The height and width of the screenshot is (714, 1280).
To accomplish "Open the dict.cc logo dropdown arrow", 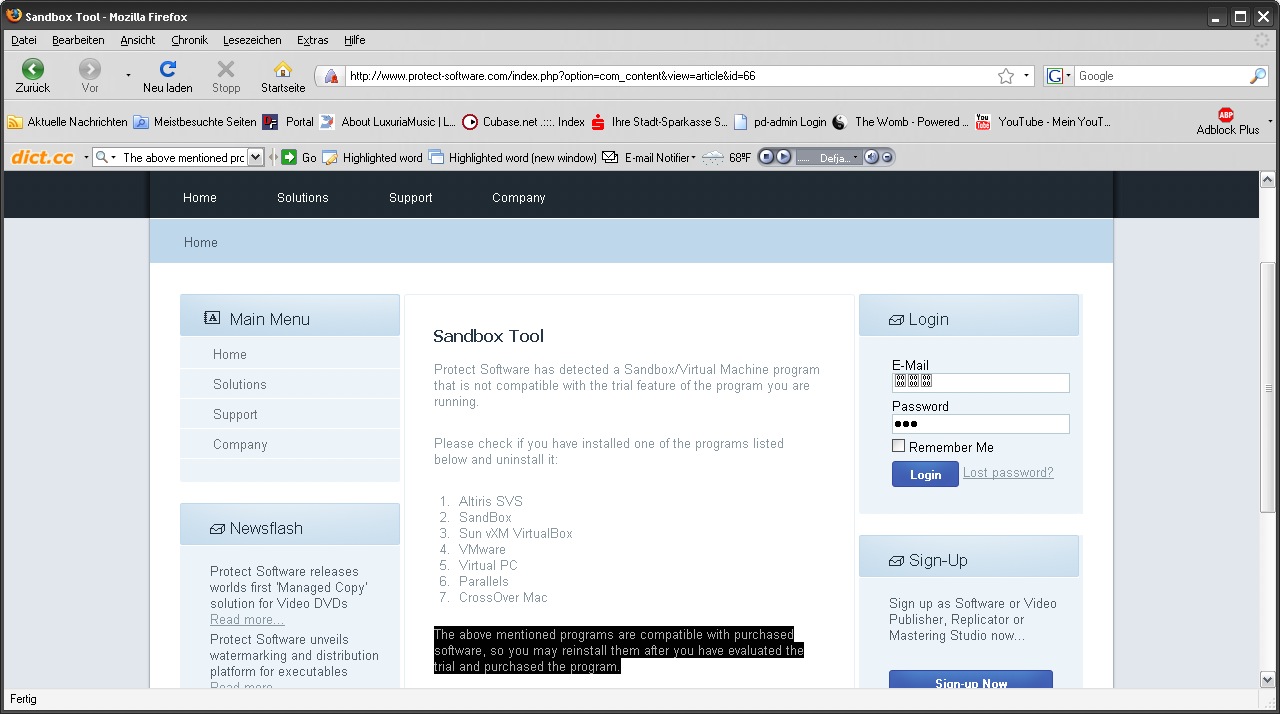I will 86,157.
